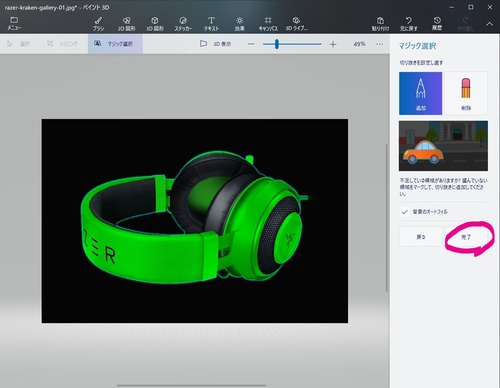Screen dimensions: 500x388
Task: Click the greyed-out redo icon
Action: coord(465,24)
